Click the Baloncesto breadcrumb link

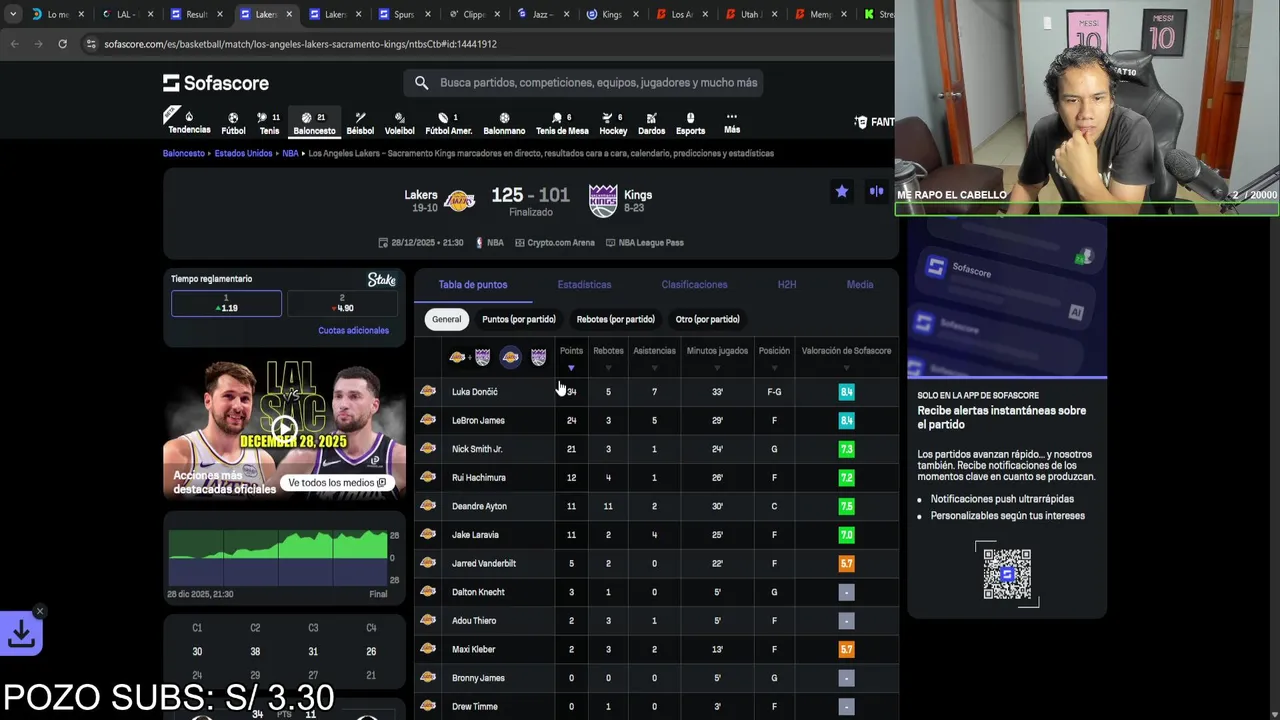184,154
